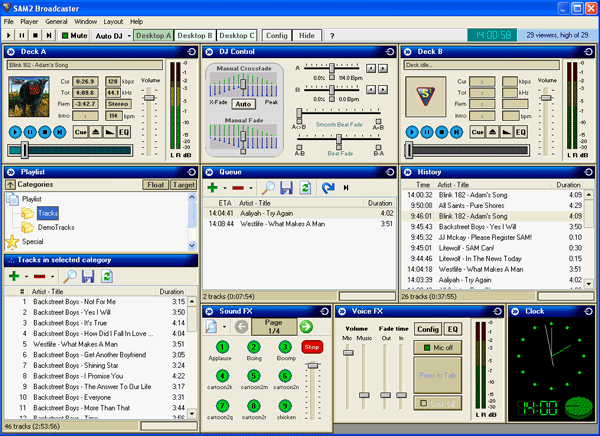Click the Playlist tracks search magnifier icon
The width and height of the screenshot is (600, 436).
click(x=70, y=276)
